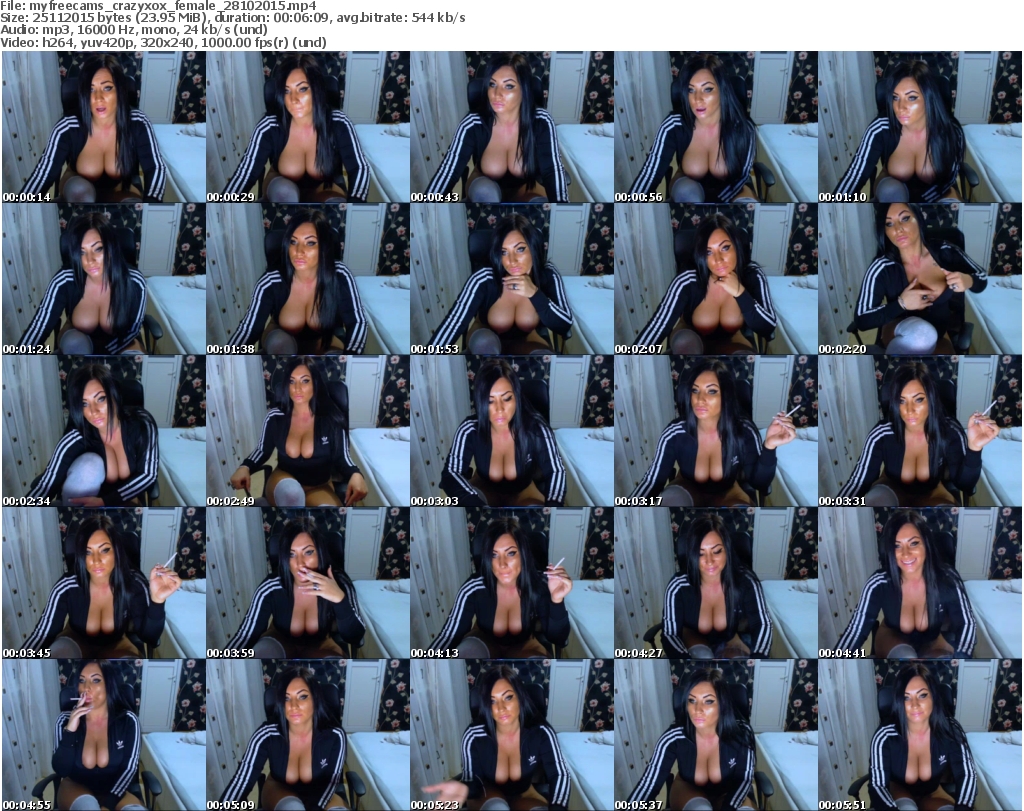Click the 'Audio: mp3, 16000 Hz' line
This screenshot has height=811, width=1024.
tap(134, 30)
